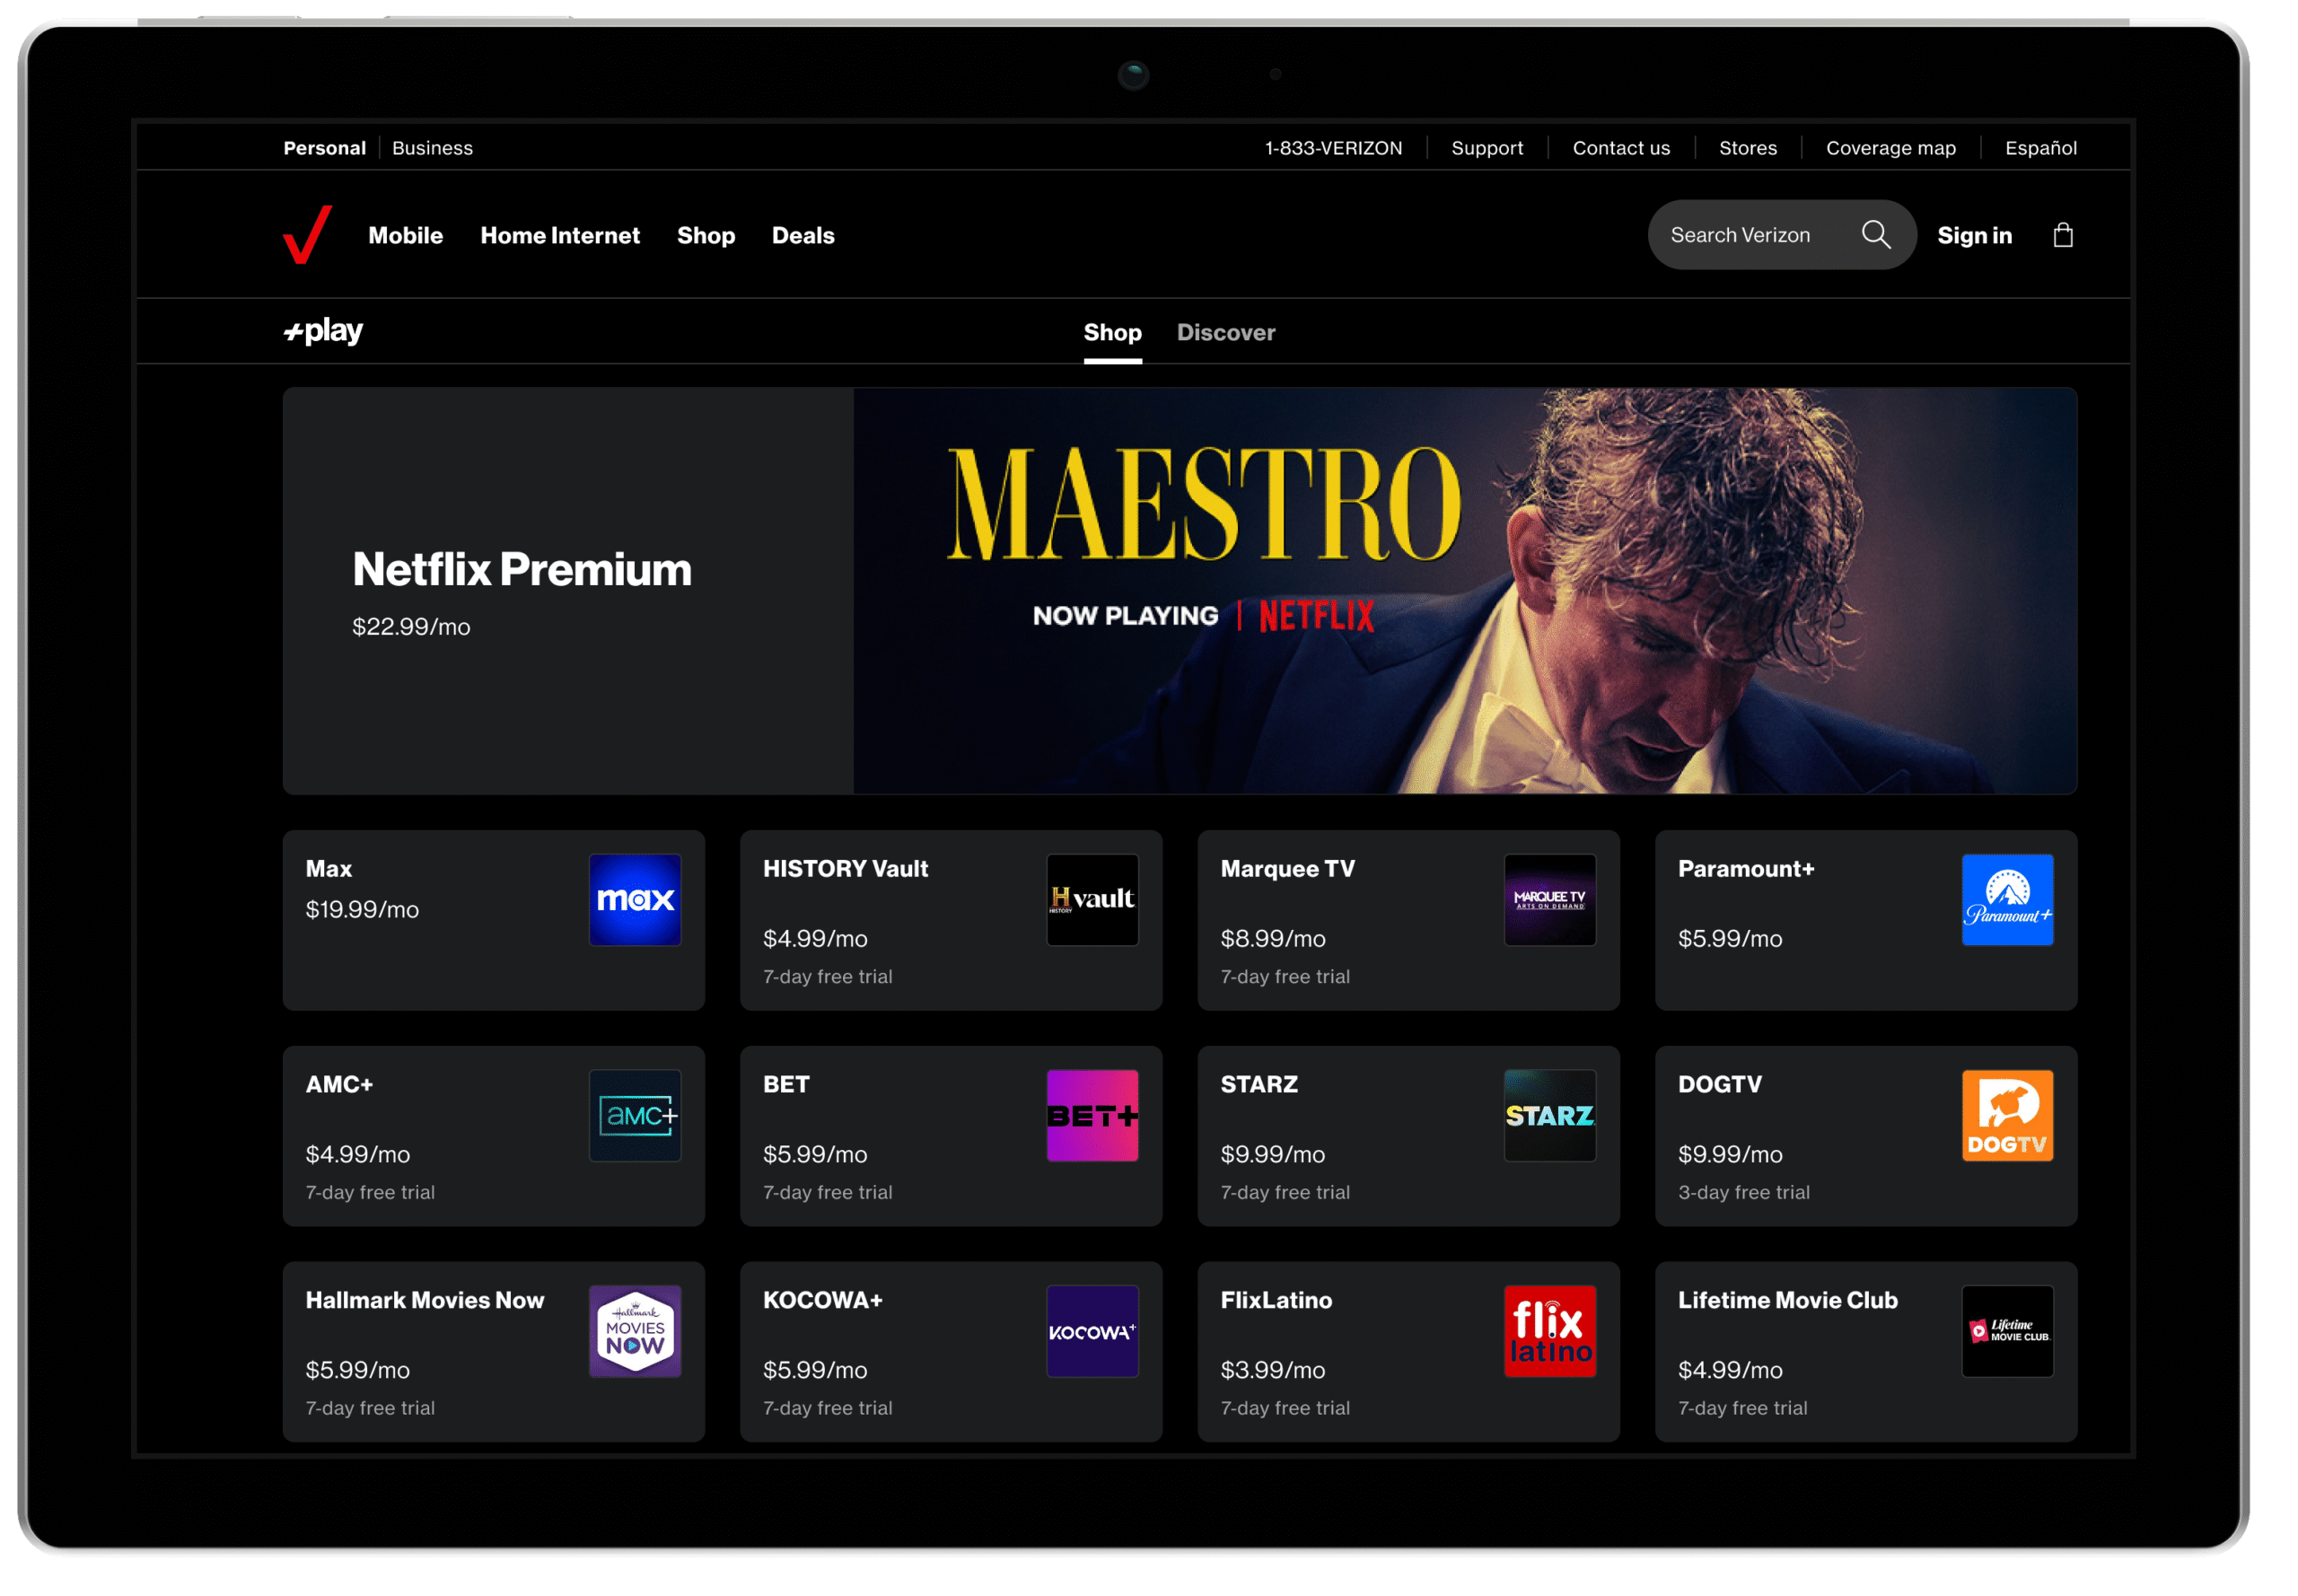Click the $5.99/mo Paramount+ price
2298x1596 pixels.
coord(1730,938)
